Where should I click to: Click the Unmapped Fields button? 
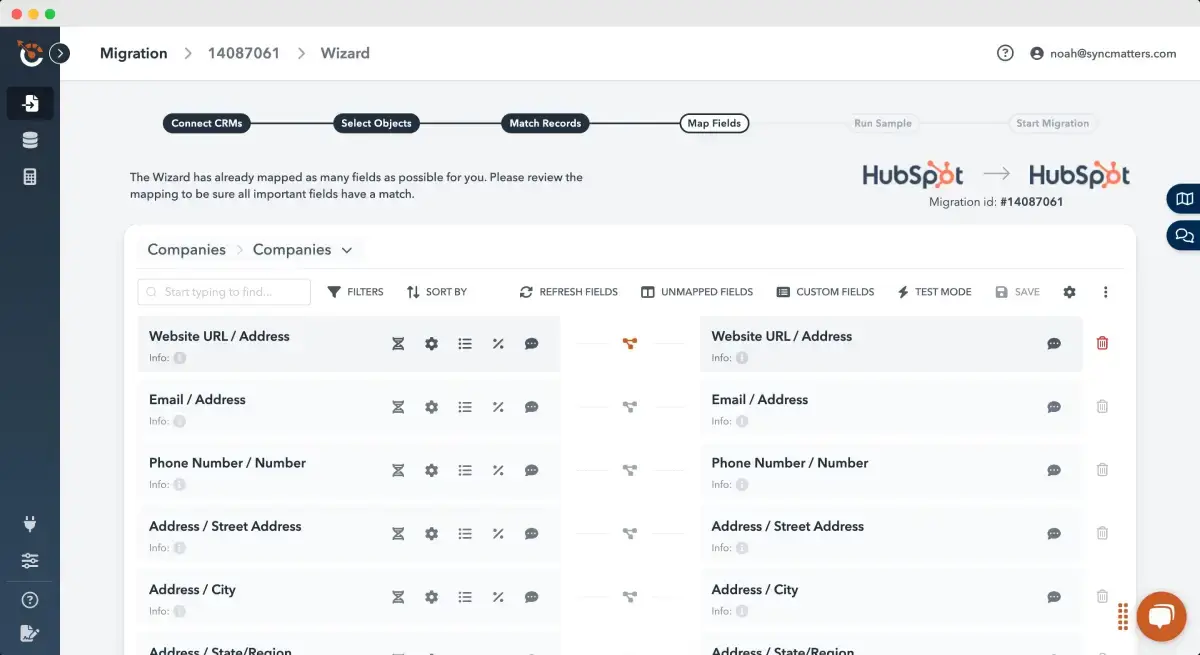(x=697, y=292)
